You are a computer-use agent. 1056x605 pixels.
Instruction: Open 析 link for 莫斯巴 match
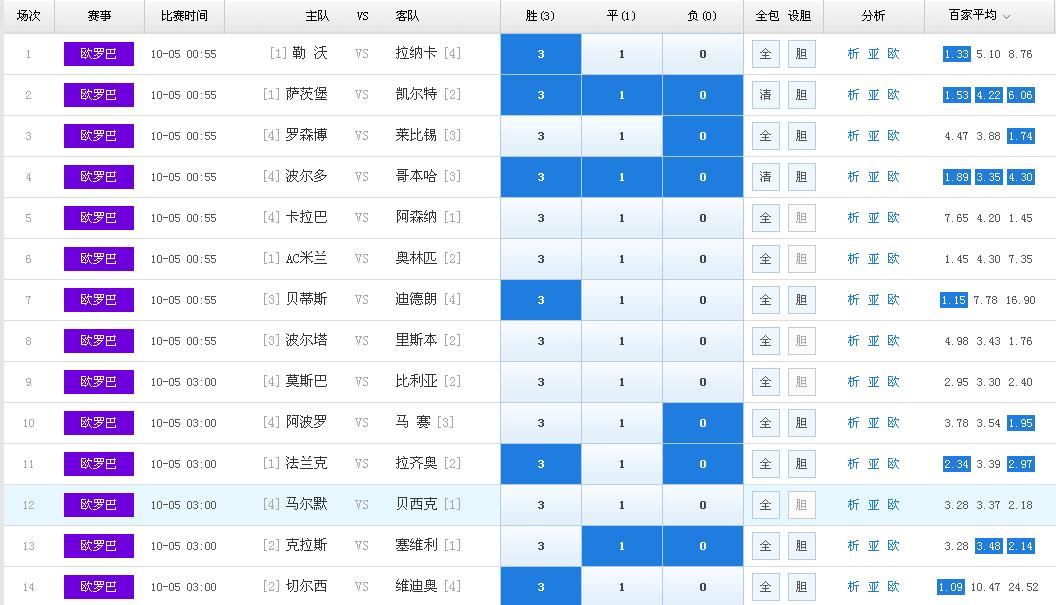(x=853, y=382)
